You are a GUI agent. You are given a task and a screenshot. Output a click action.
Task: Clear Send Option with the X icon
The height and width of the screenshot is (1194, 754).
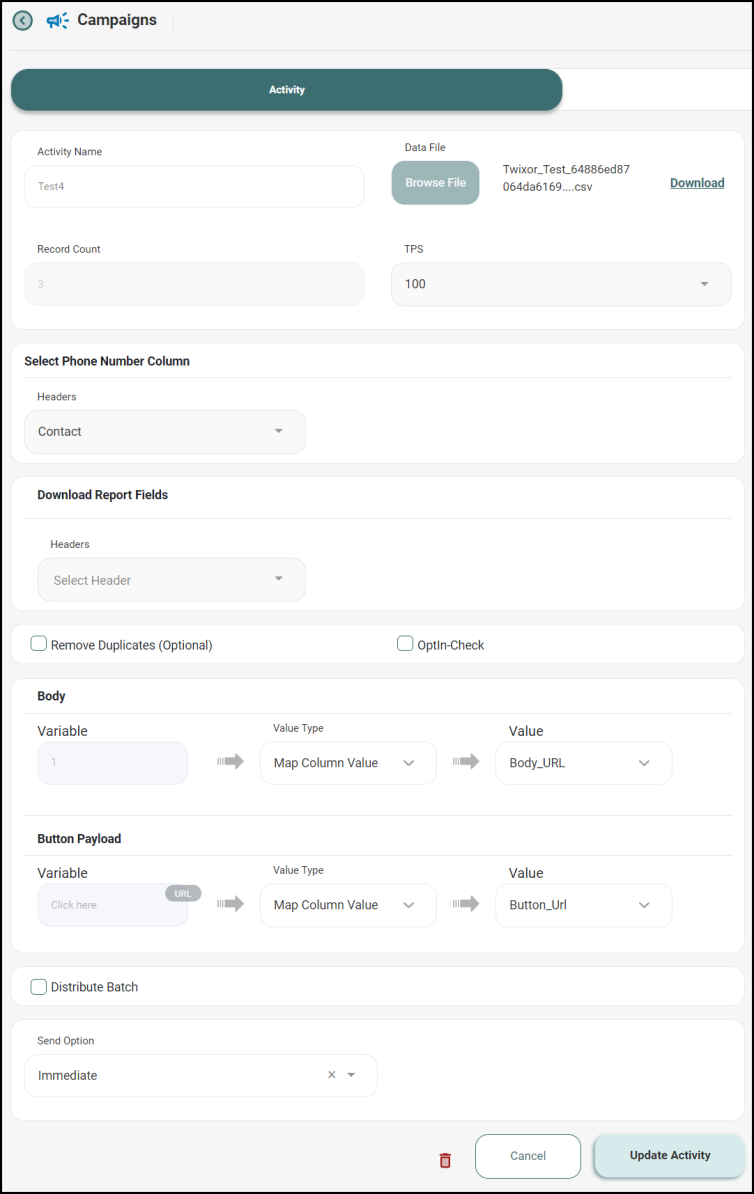(332, 1075)
